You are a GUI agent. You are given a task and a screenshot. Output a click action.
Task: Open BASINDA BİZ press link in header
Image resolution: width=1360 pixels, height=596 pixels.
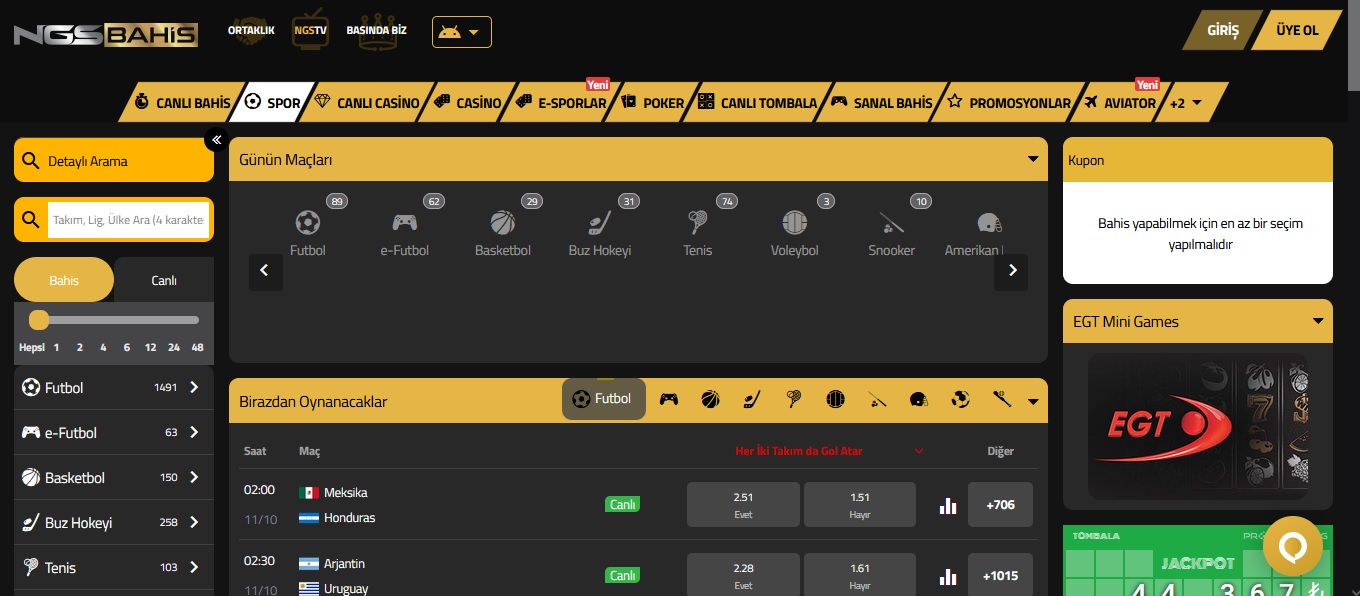[x=376, y=30]
